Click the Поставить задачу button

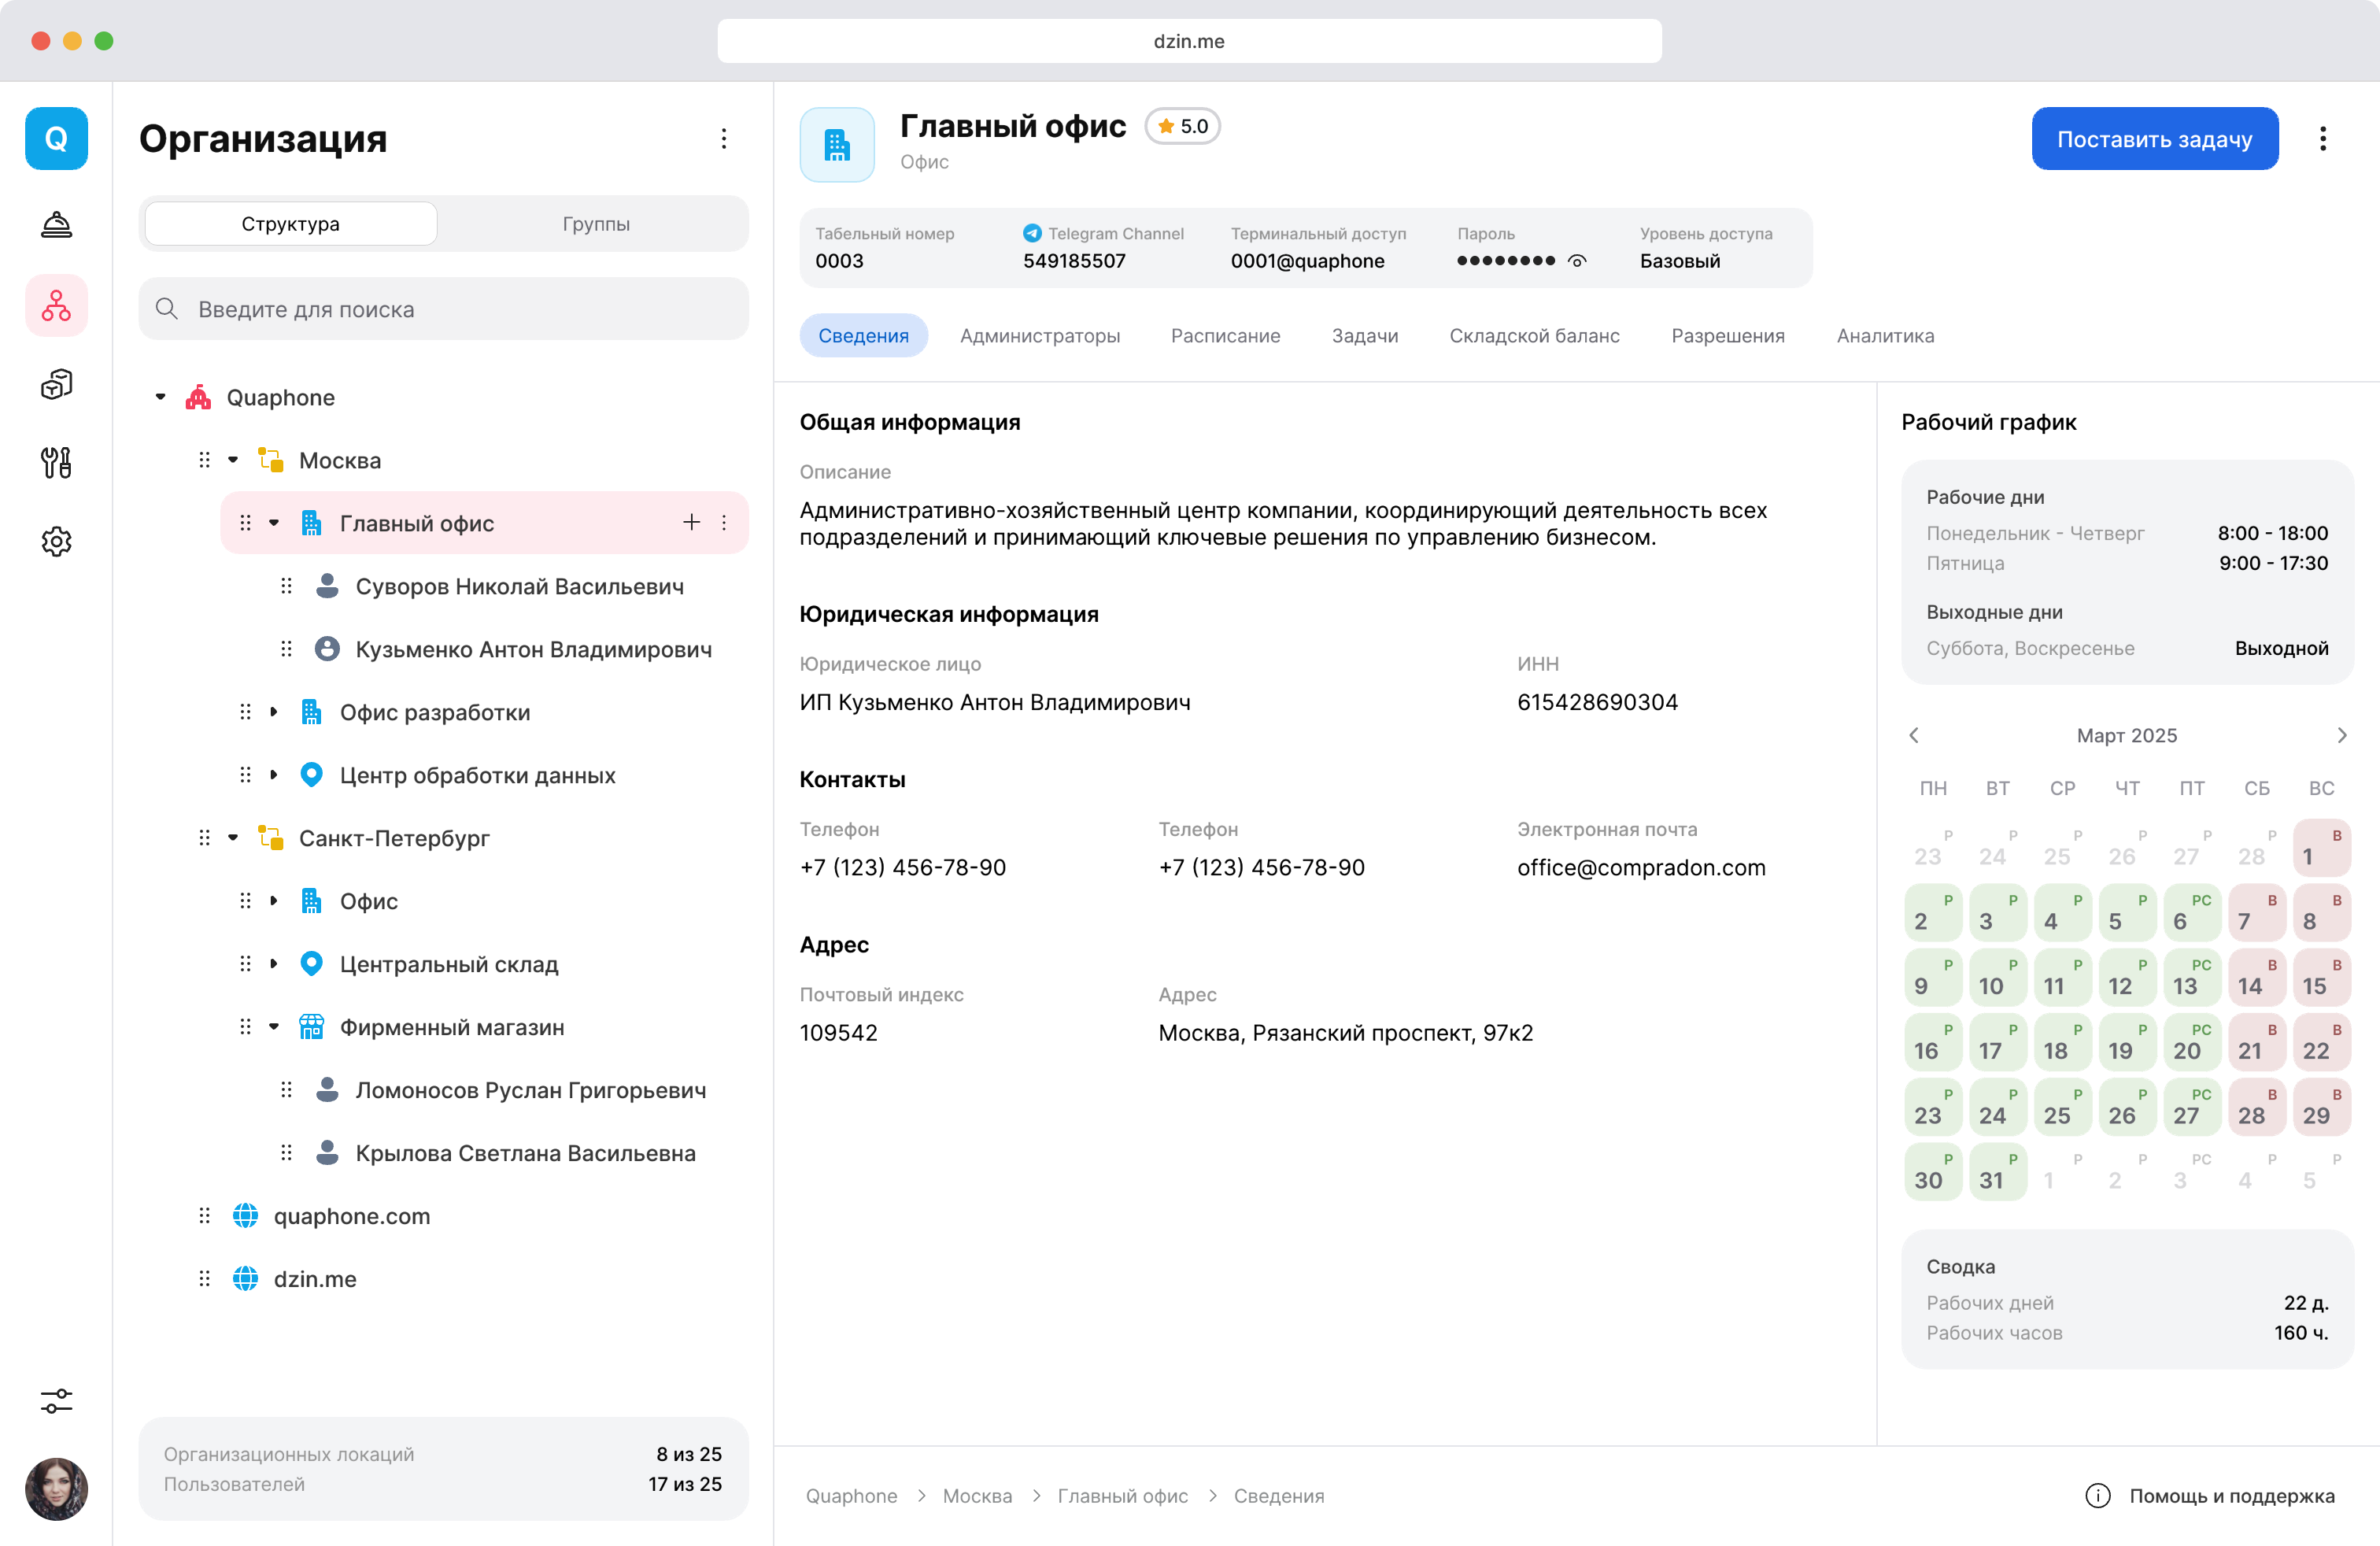[x=2154, y=139]
